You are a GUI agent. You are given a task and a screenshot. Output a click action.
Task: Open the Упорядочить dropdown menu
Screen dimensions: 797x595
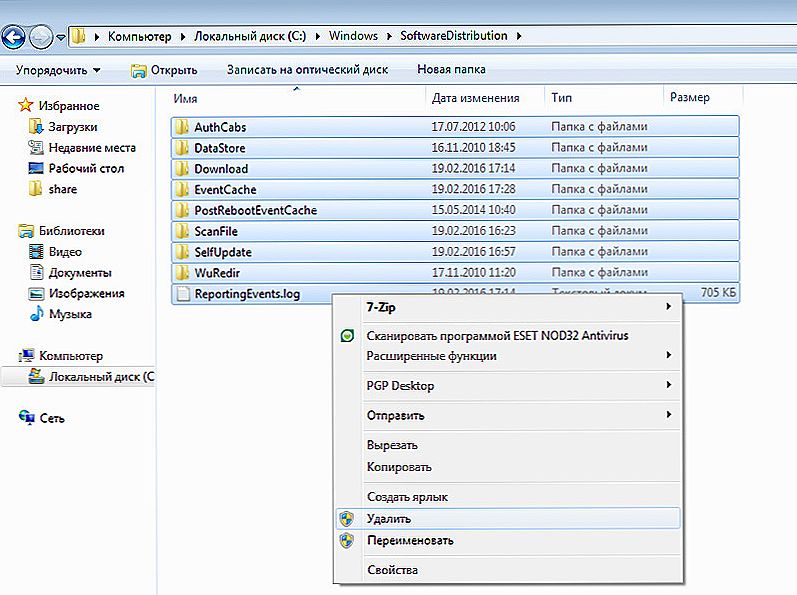click(58, 70)
